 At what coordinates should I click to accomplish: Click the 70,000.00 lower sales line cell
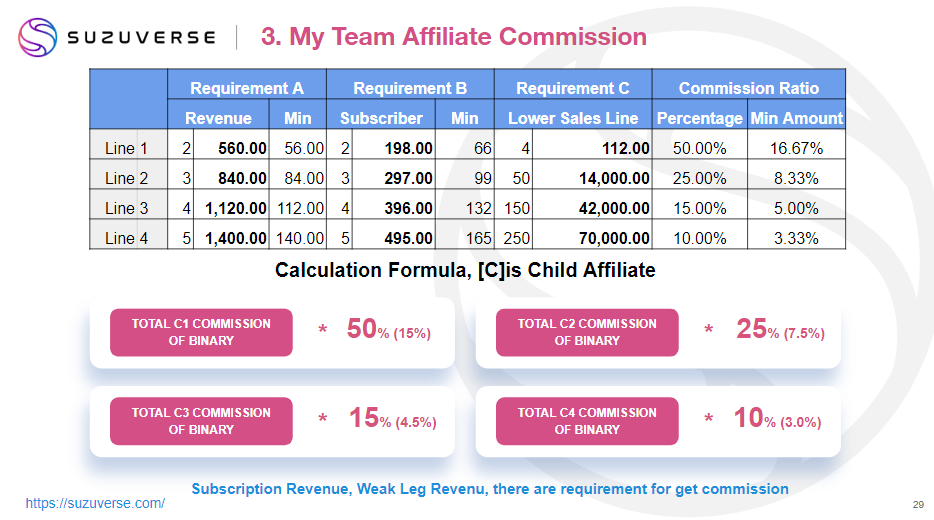click(614, 238)
